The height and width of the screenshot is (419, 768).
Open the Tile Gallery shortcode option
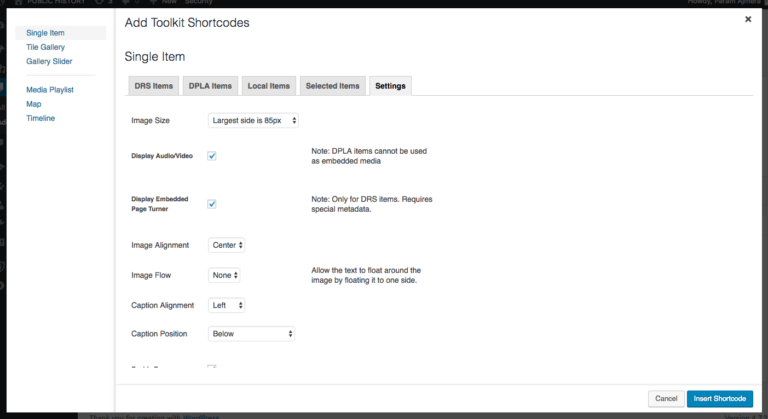tap(46, 47)
